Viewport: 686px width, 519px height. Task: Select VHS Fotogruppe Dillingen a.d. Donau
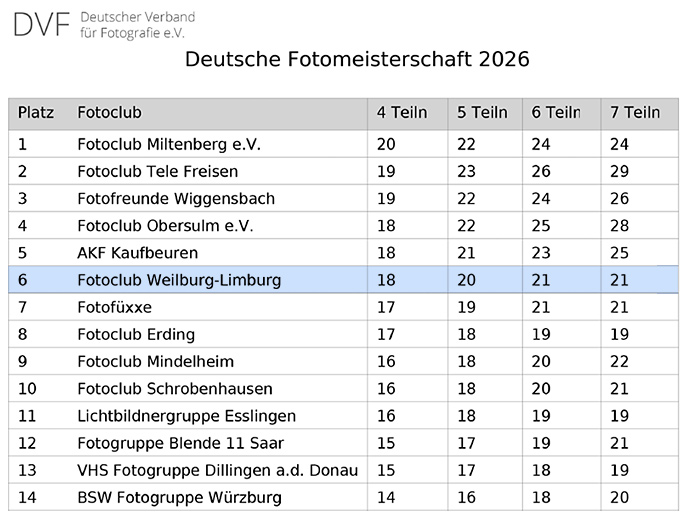(217, 470)
